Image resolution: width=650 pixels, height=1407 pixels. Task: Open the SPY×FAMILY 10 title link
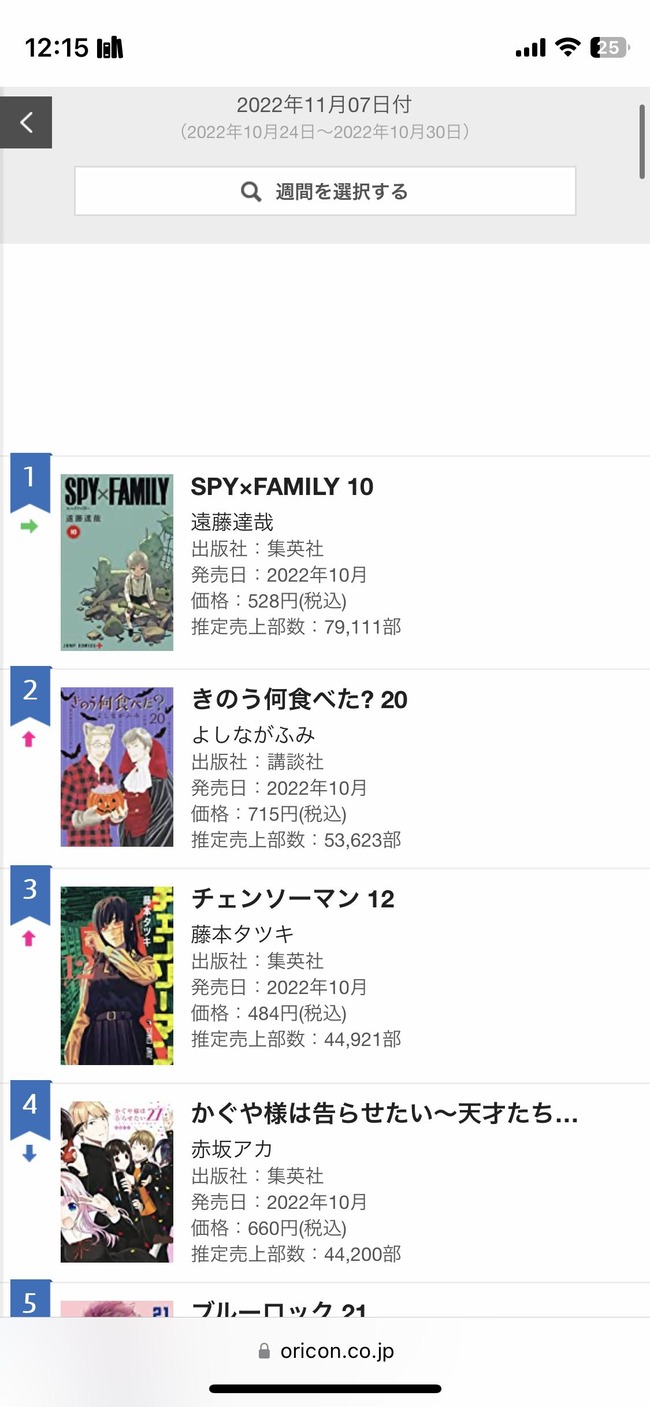pos(282,487)
